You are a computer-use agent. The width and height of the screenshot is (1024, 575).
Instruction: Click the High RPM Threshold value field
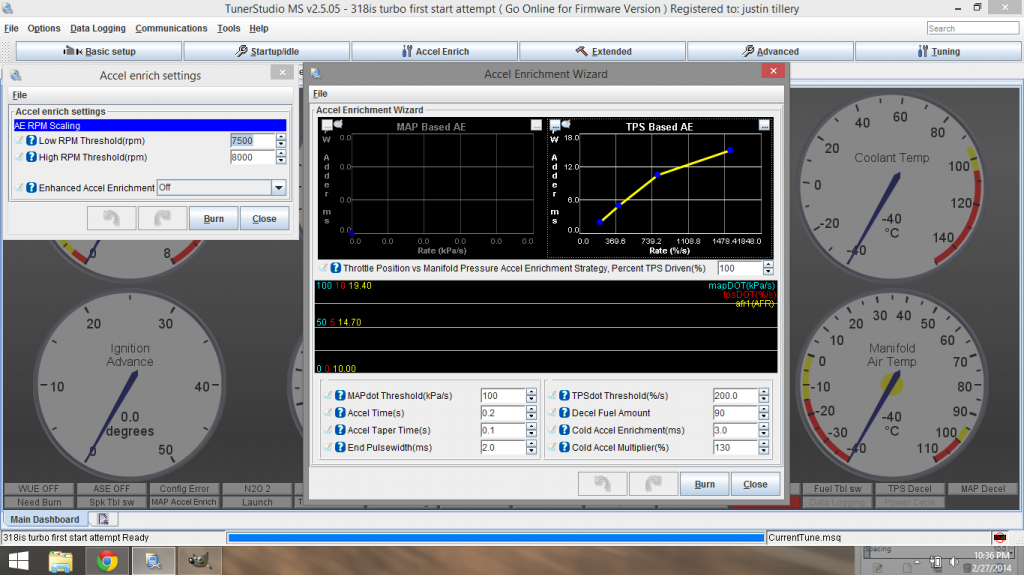[252, 157]
